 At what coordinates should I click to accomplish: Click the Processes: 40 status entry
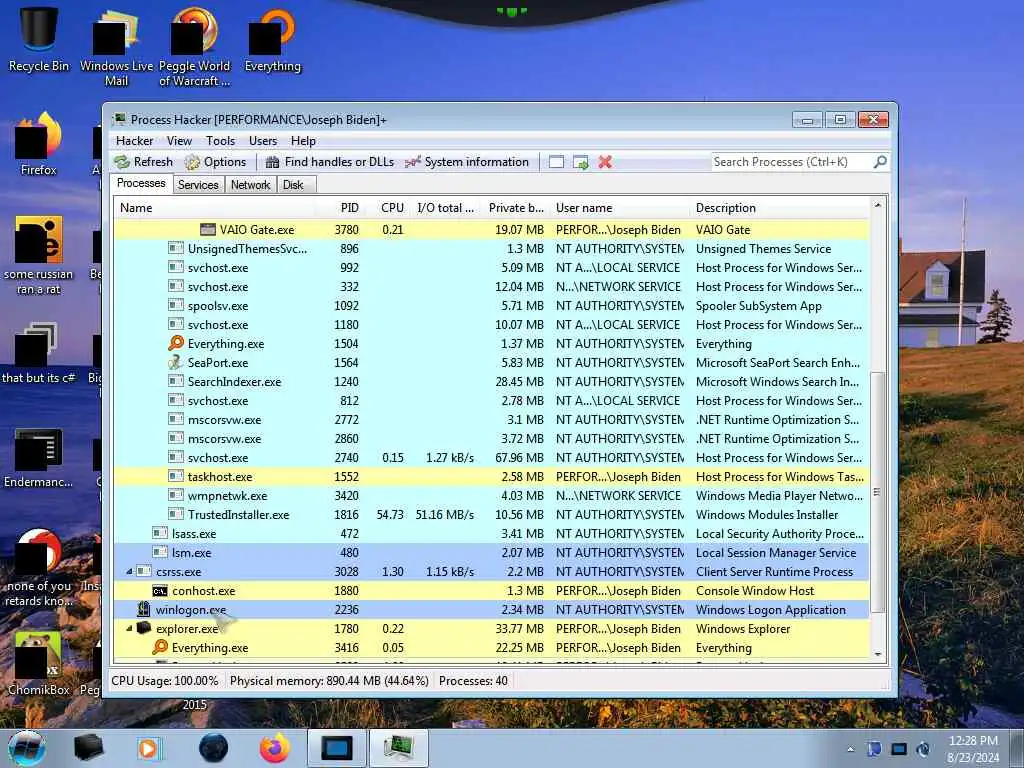click(473, 680)
